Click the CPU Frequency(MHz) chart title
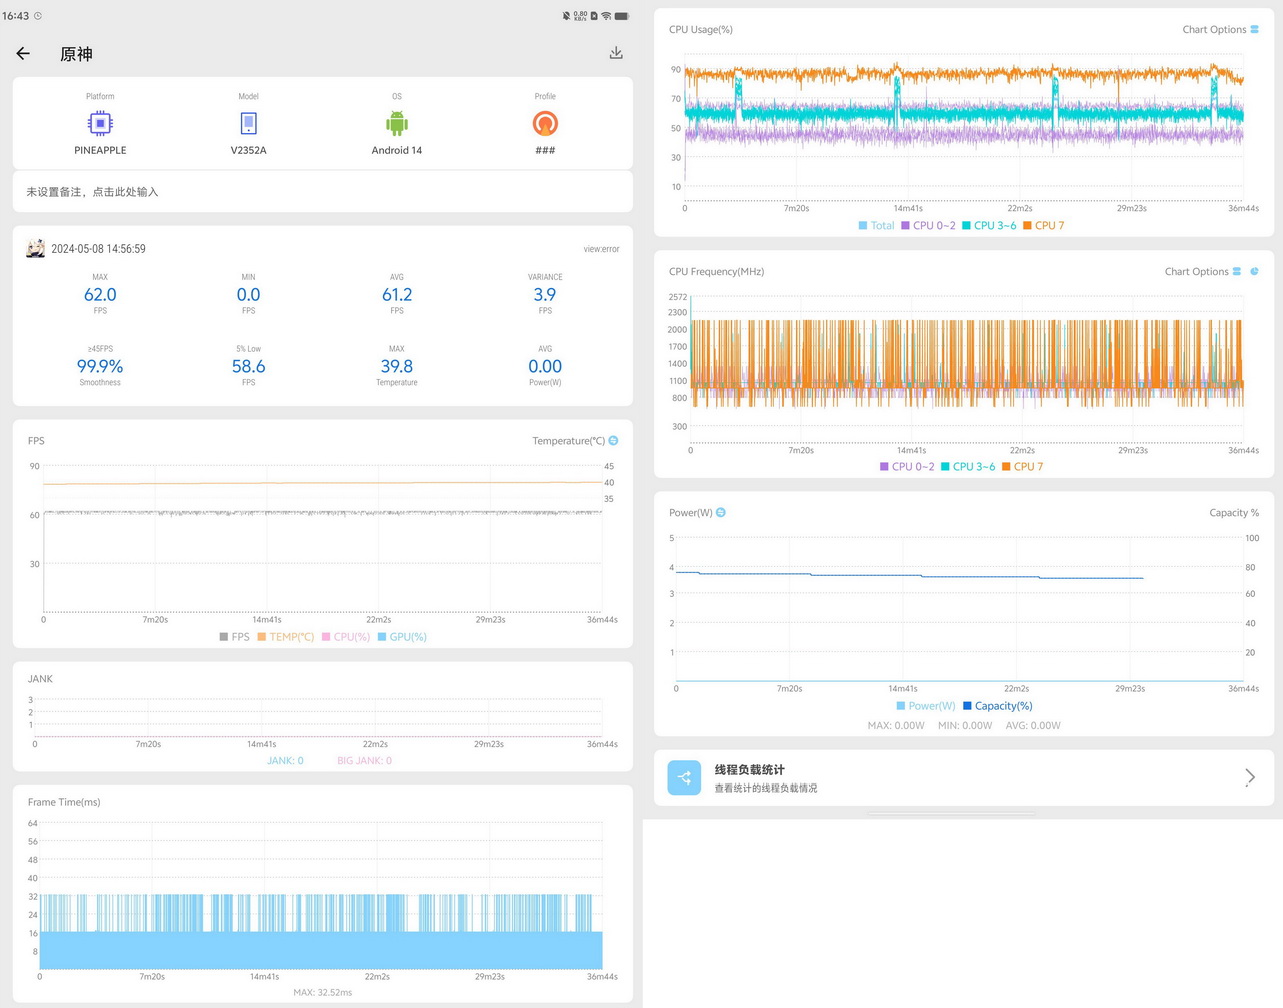1283x1008 pixels. tap(716, 272)
